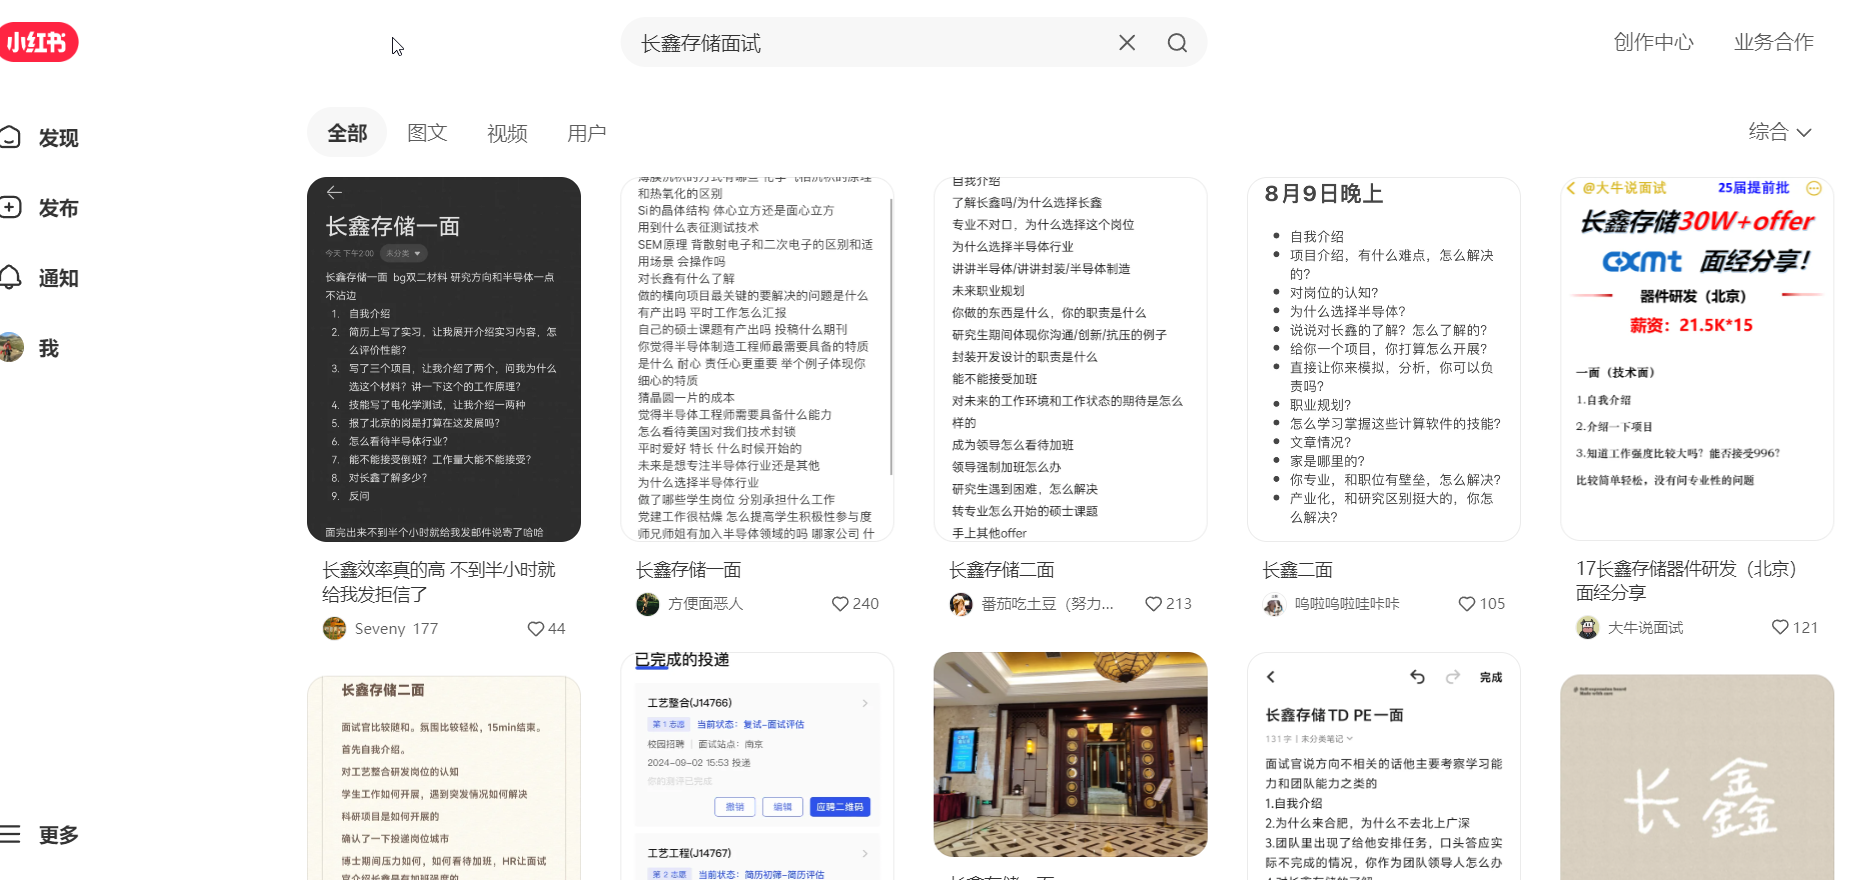Viewport: 1874px width, 880px height.
Task: Open thumbnail headed 8月9日晚上
Action: (1383, 360)
